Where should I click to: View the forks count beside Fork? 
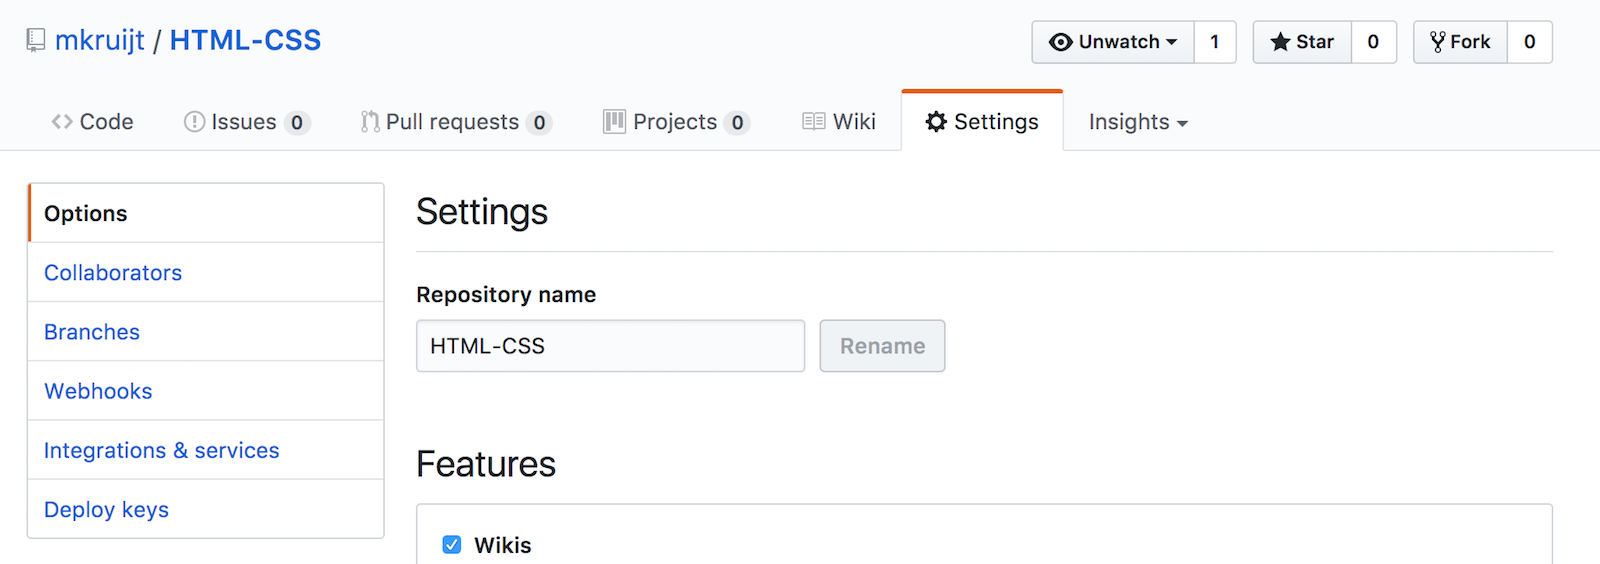pos(1530,42)
